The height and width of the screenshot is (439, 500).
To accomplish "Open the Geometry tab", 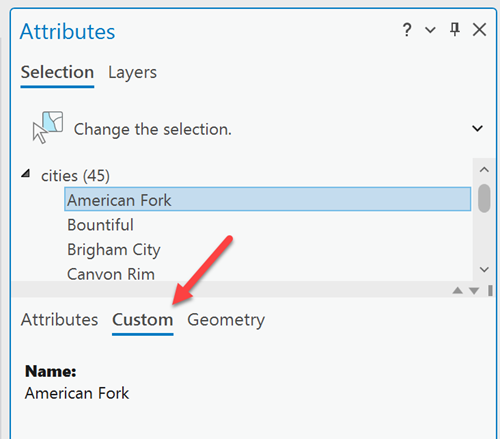I will coord(226,320).
